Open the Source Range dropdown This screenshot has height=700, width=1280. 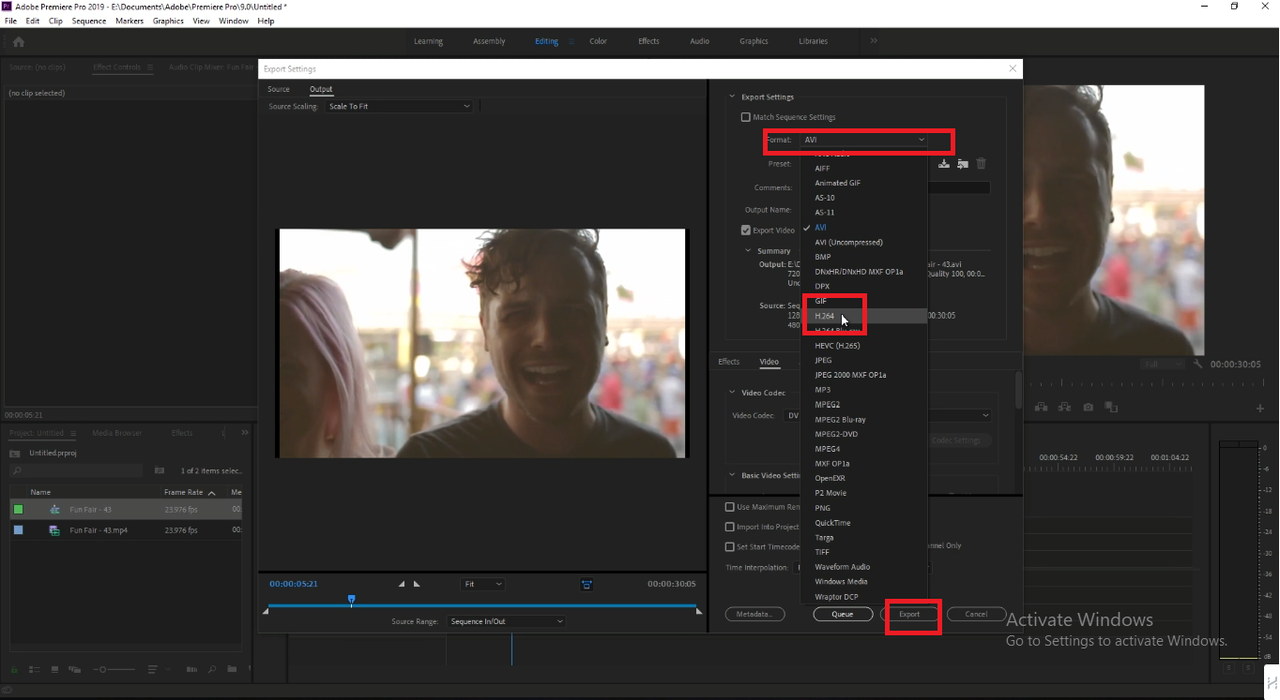(x=506, y=621)
